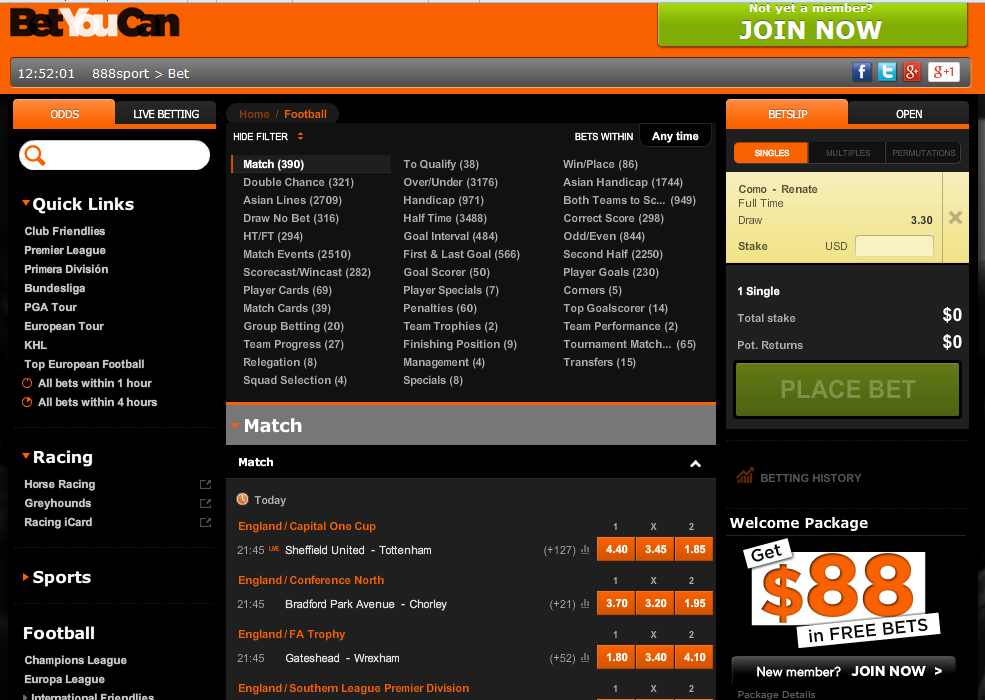This screenshot has height=700, width=985.
Task: Open the Facebook share icon
Action: pyautogui.click(x=861, y=72)
